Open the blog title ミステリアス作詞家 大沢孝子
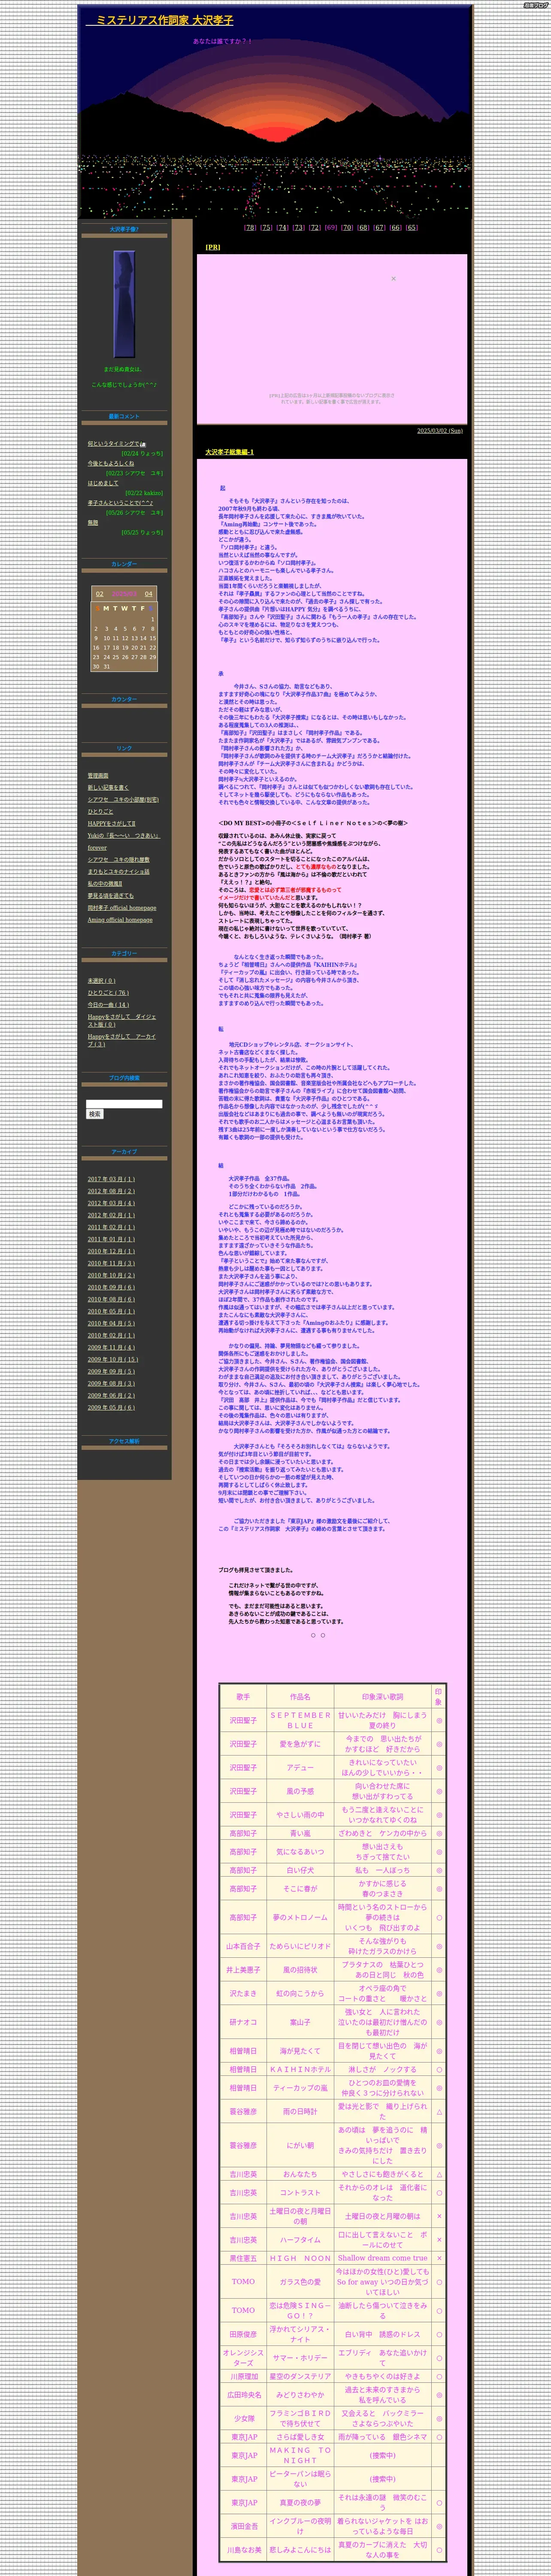The image size is (551, 2576). tap(160, 20)
